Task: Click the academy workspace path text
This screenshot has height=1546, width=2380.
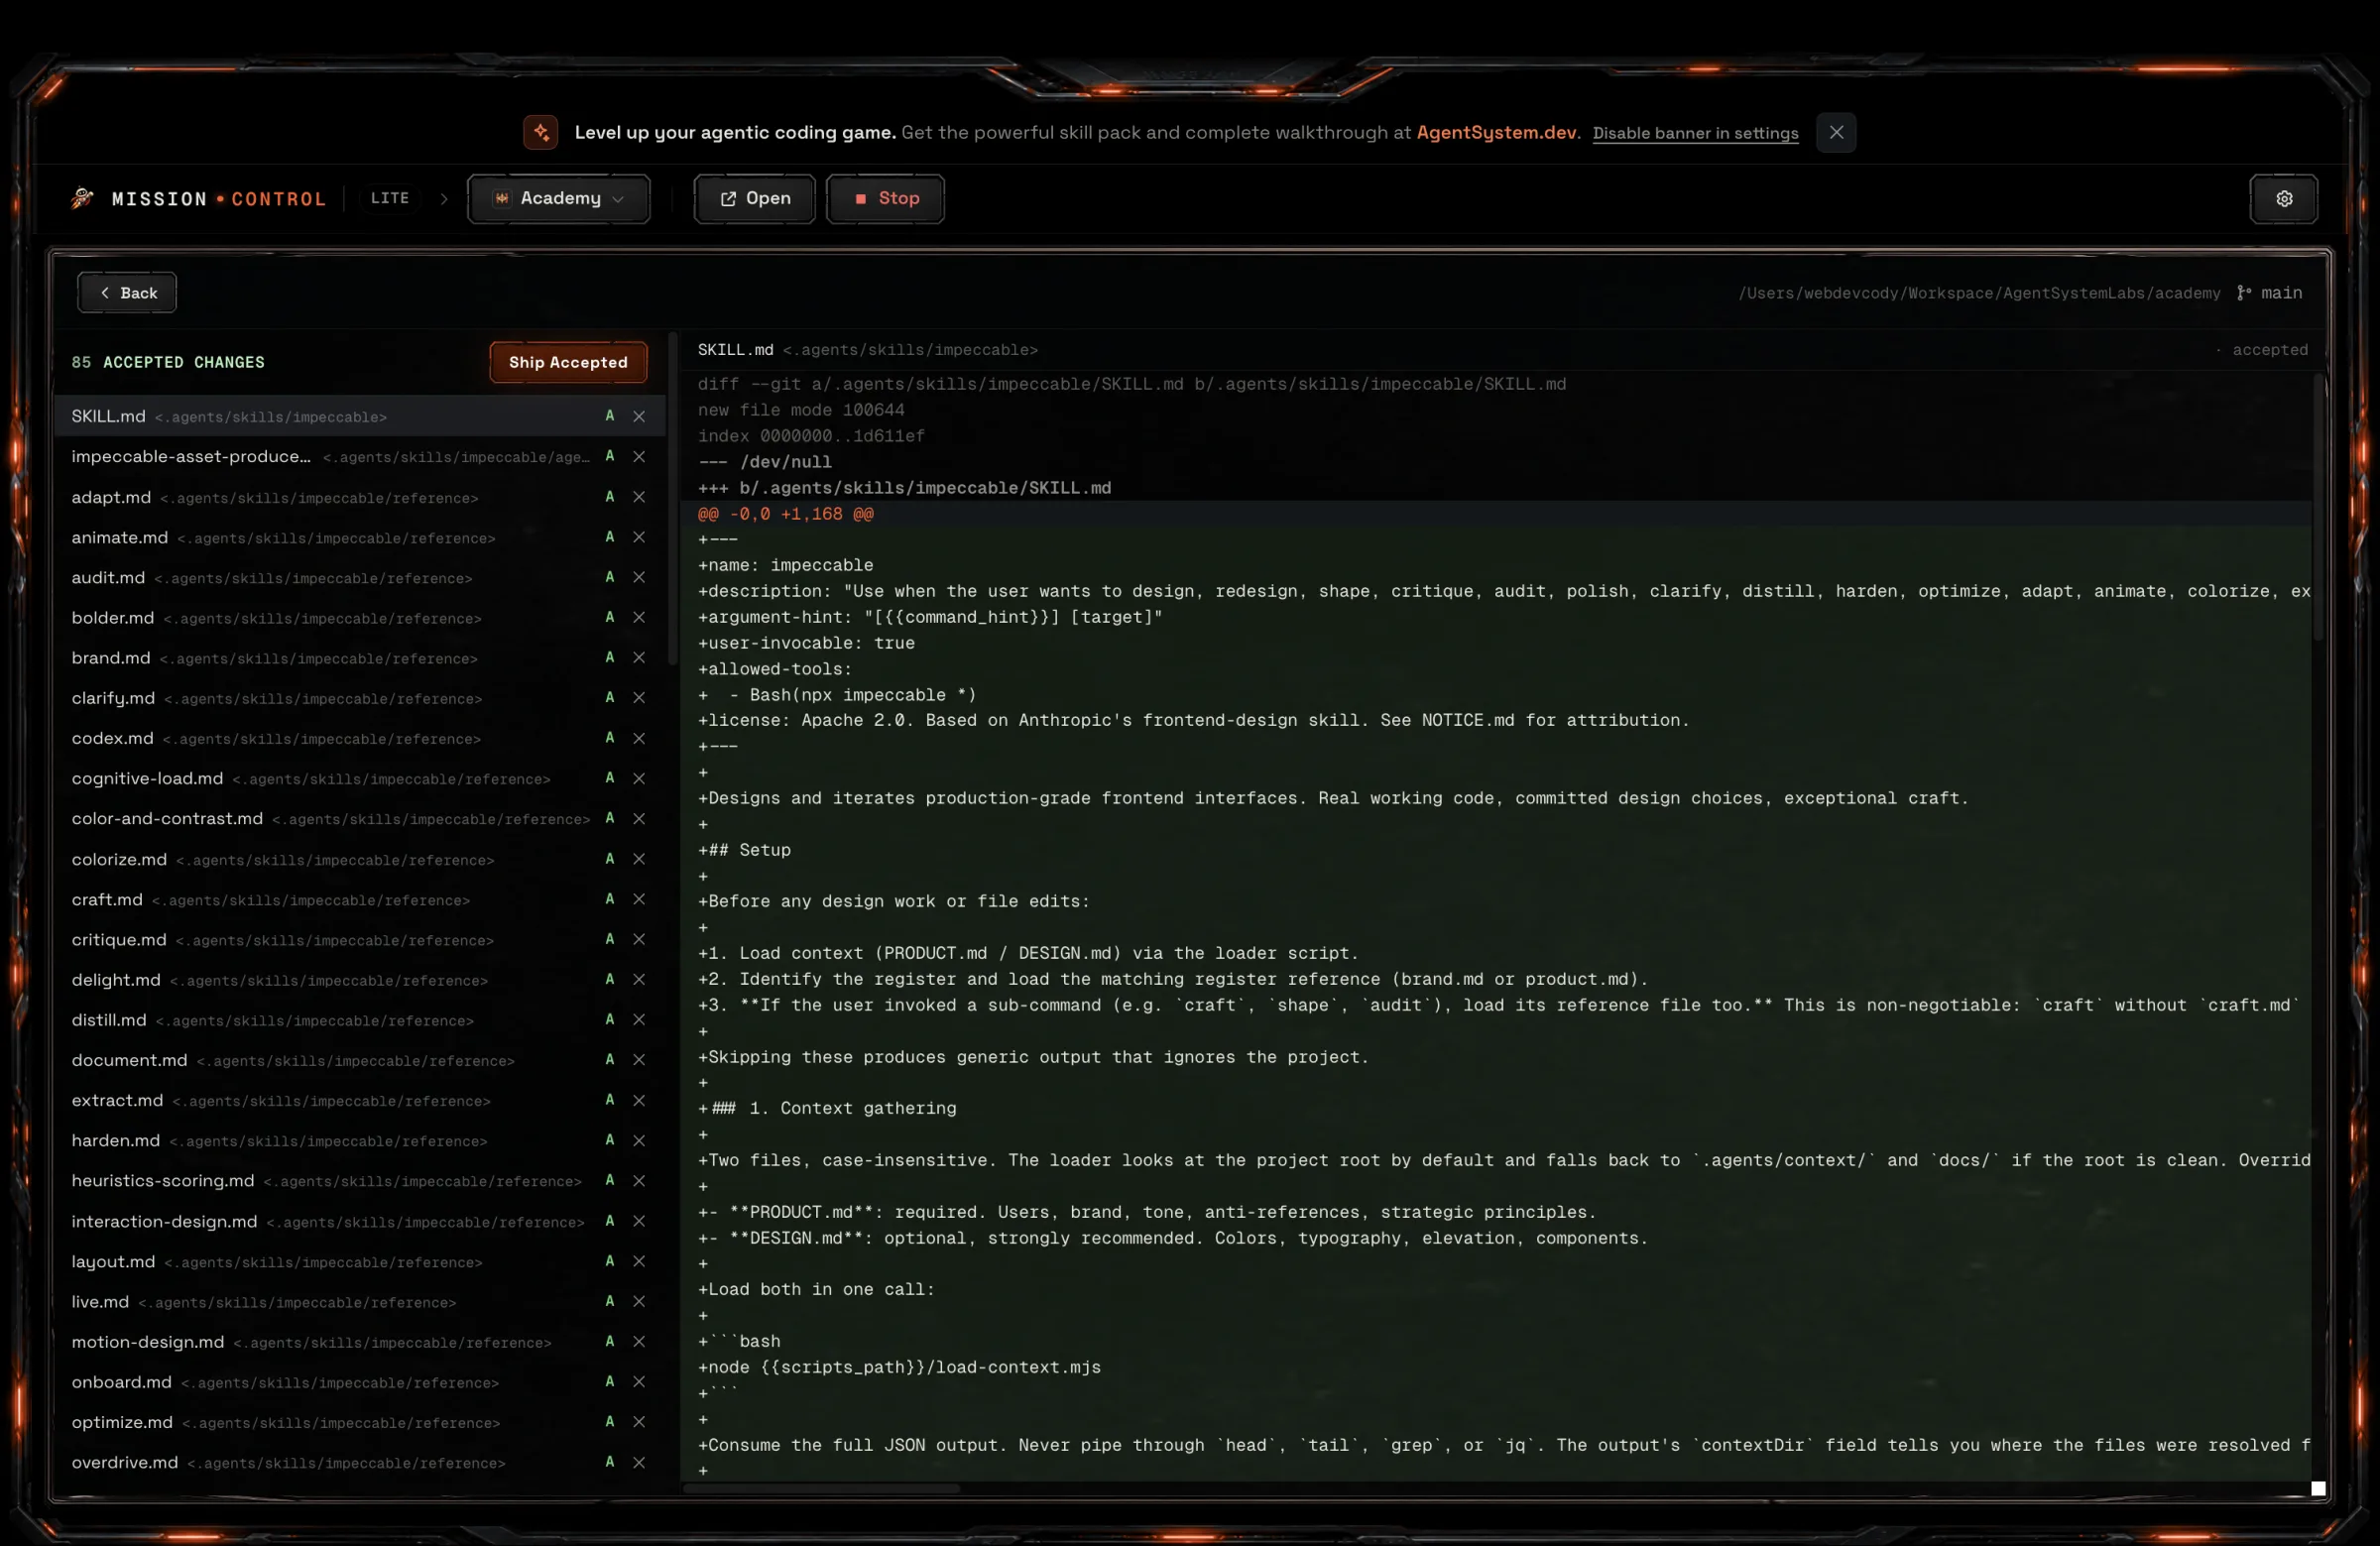Action: click(x=1979, y=293)
